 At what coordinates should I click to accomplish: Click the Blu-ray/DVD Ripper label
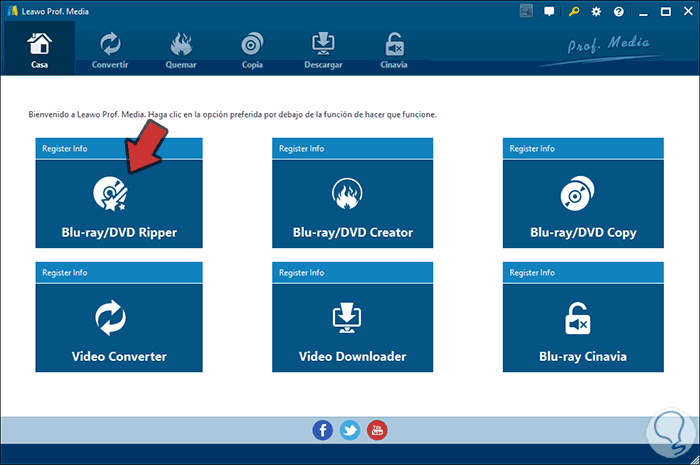tap(119, 232)
